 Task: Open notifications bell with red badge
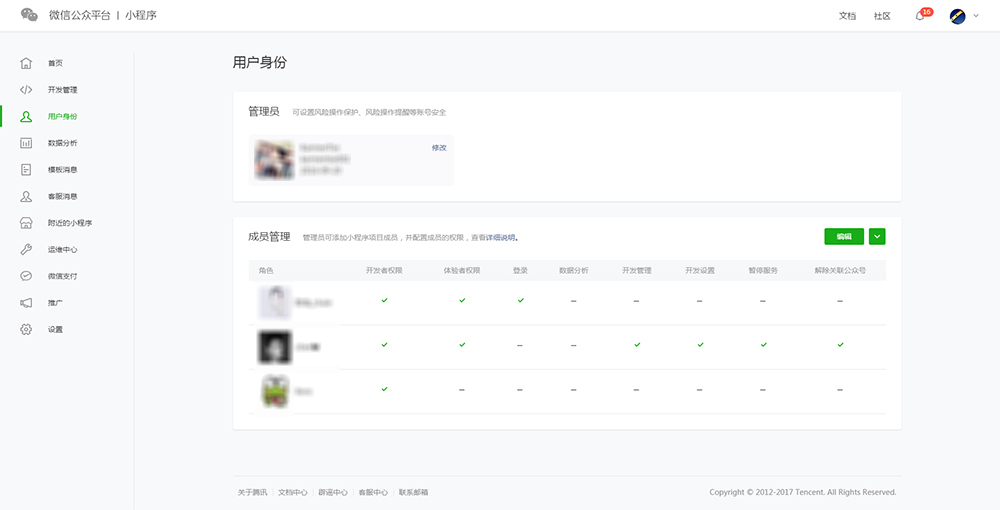920,16
